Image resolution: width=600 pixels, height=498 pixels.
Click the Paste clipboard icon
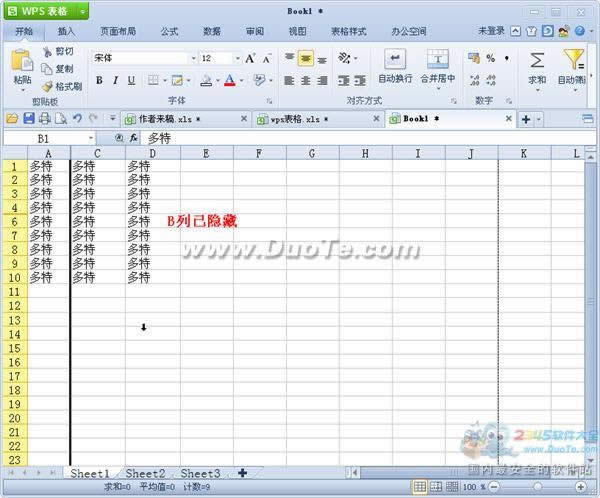(x=22, y=60)
